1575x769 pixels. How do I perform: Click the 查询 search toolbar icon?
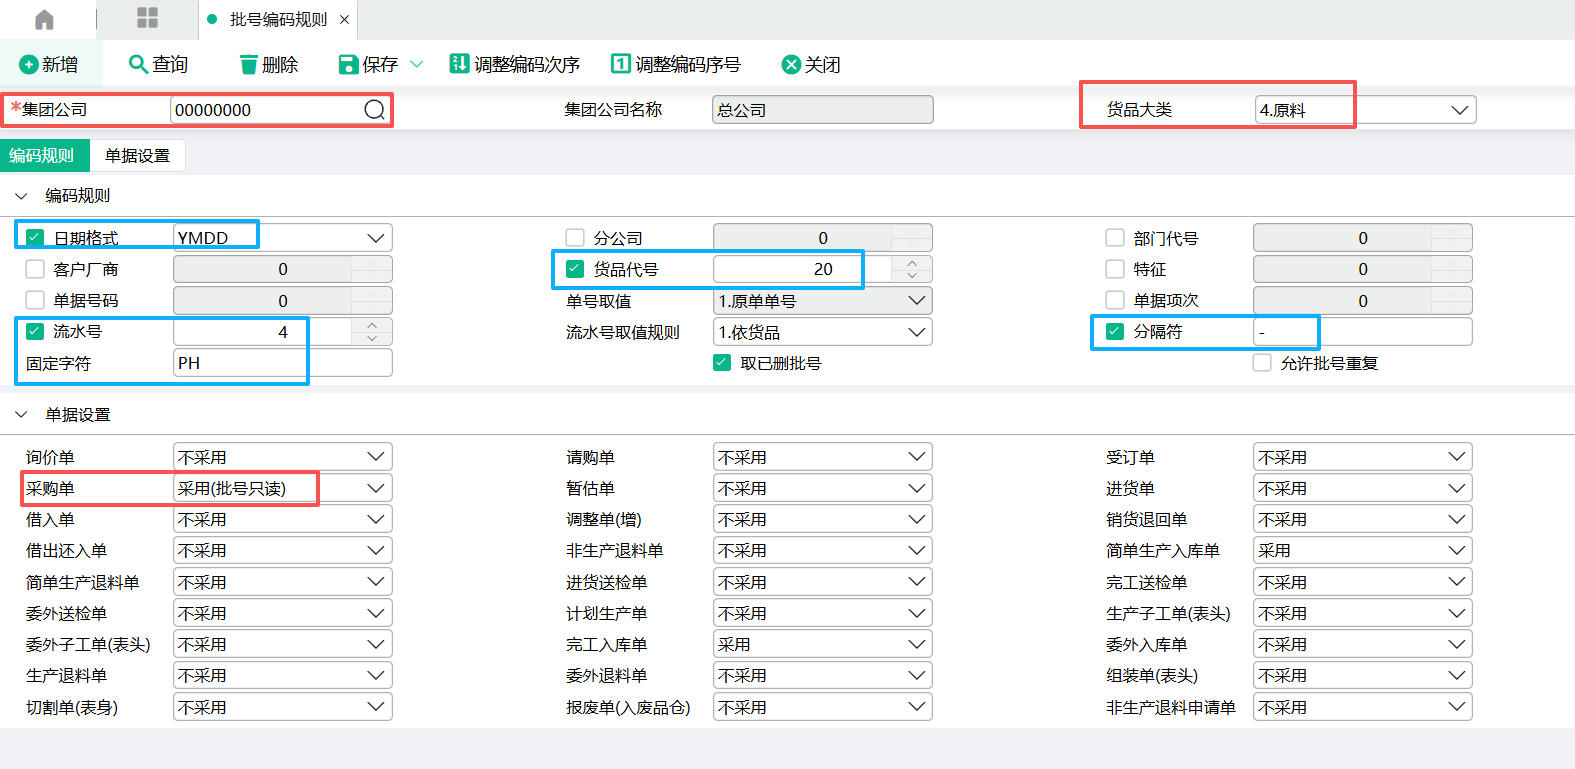[138, 64]
